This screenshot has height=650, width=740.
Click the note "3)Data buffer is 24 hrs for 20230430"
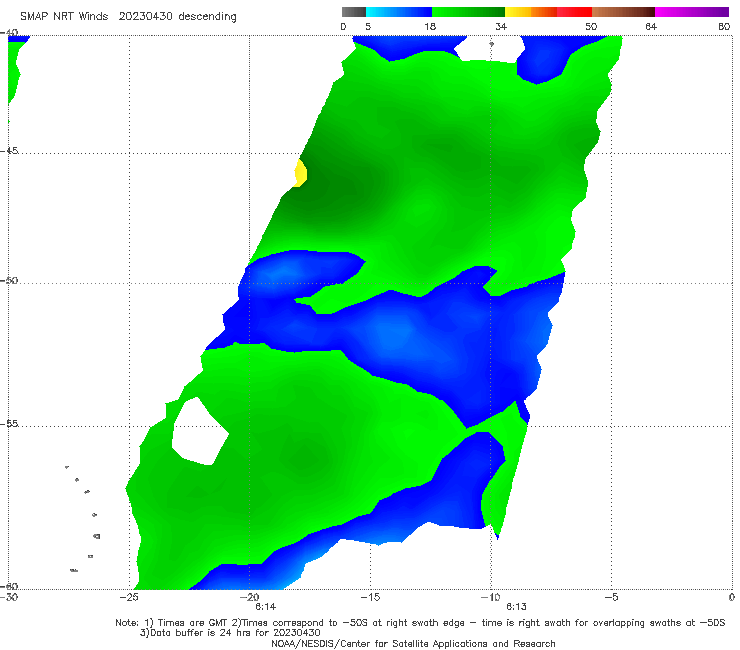(x=230, y=633)
